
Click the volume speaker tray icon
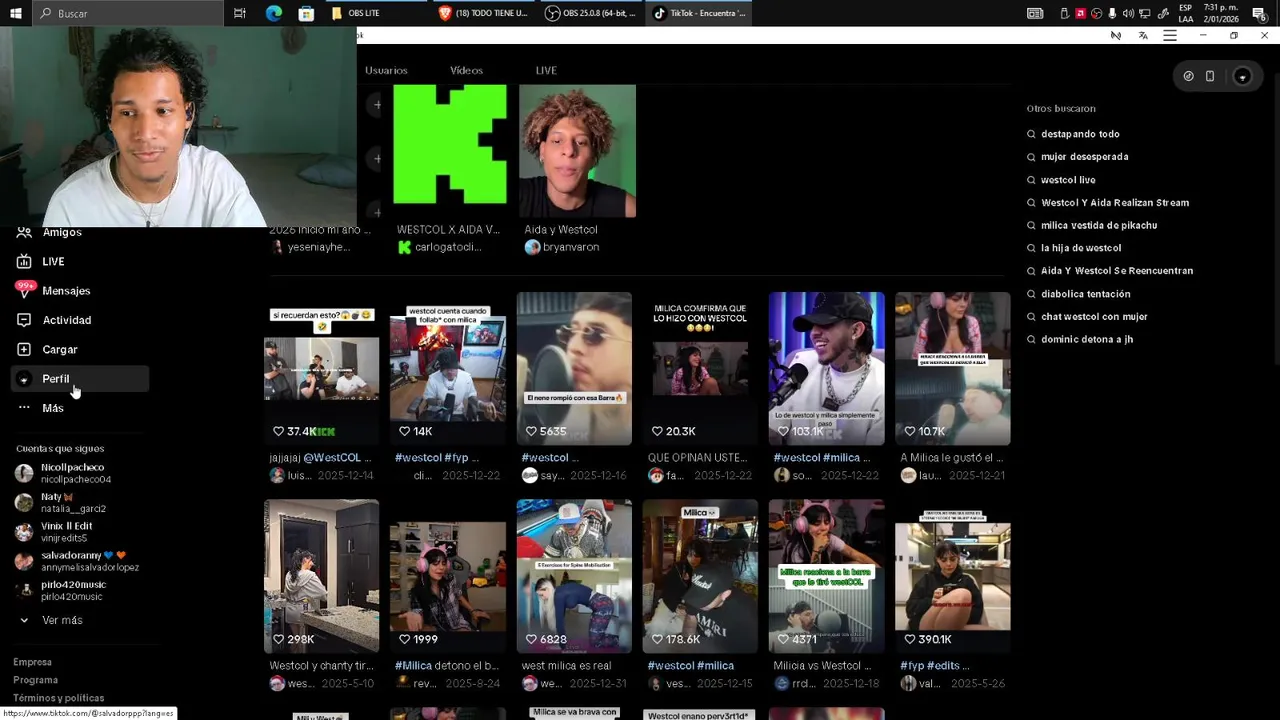(x=1128, y=13)
